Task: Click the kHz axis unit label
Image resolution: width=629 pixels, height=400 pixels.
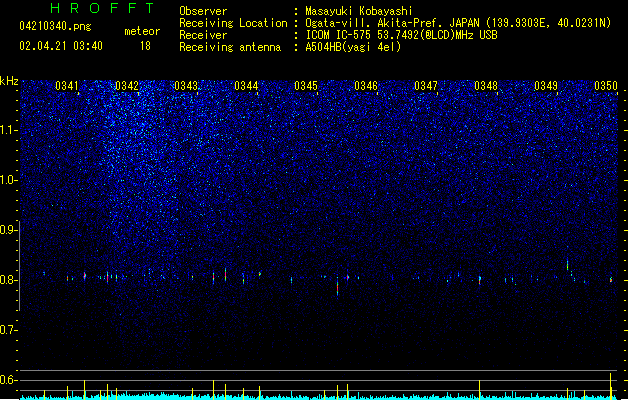Action: pos(9,81)
